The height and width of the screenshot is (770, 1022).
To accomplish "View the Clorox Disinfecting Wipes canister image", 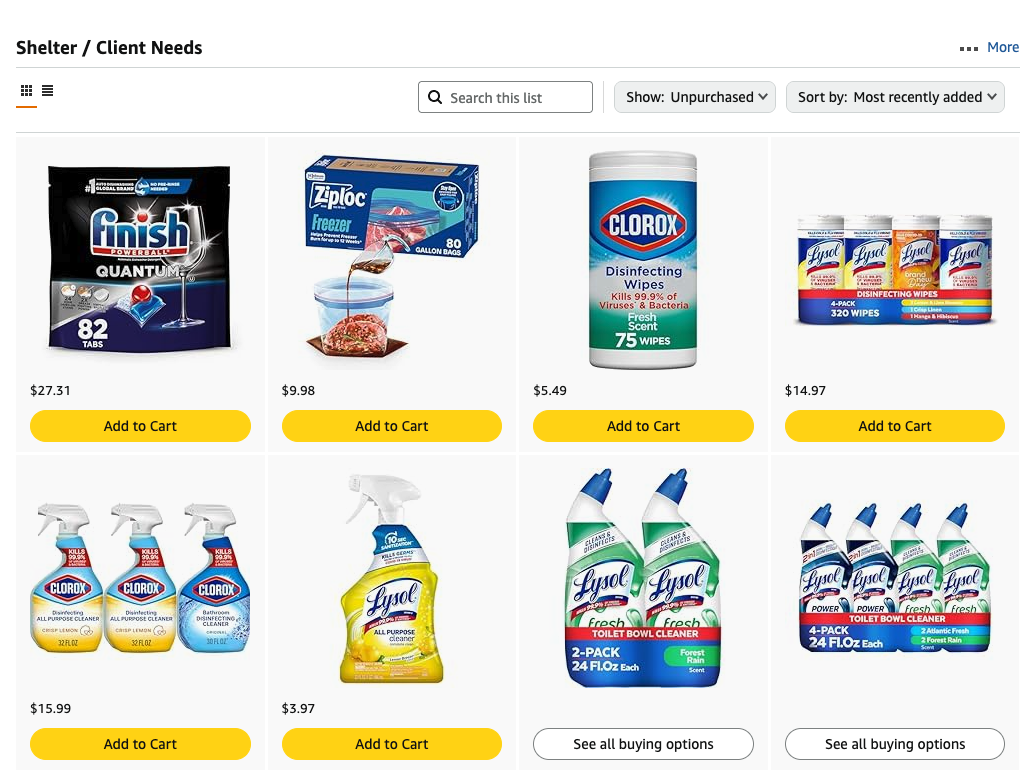I will click(643, 260).
